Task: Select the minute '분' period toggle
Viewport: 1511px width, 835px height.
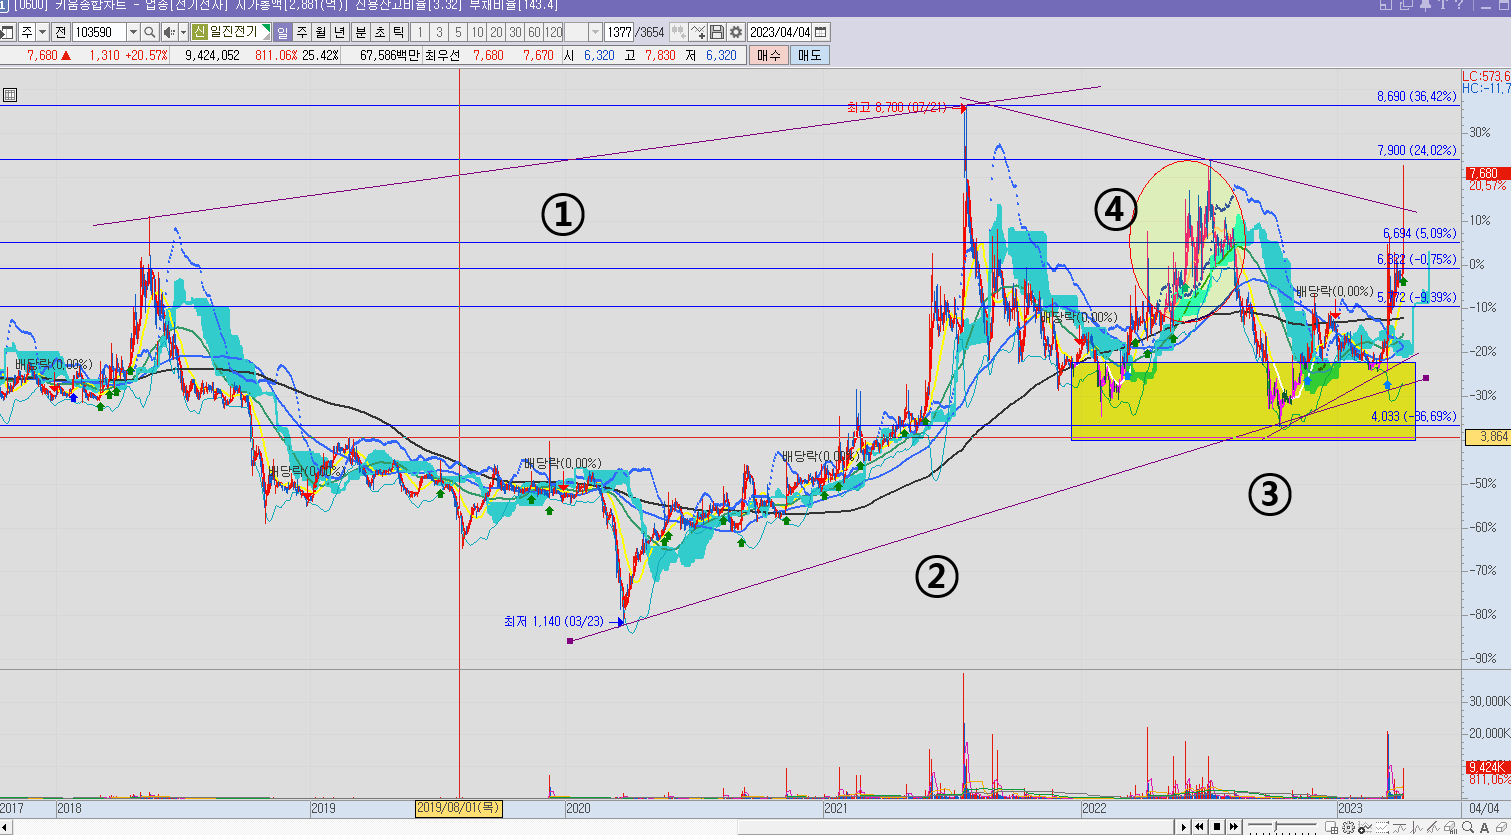Action: click(361, 32)
